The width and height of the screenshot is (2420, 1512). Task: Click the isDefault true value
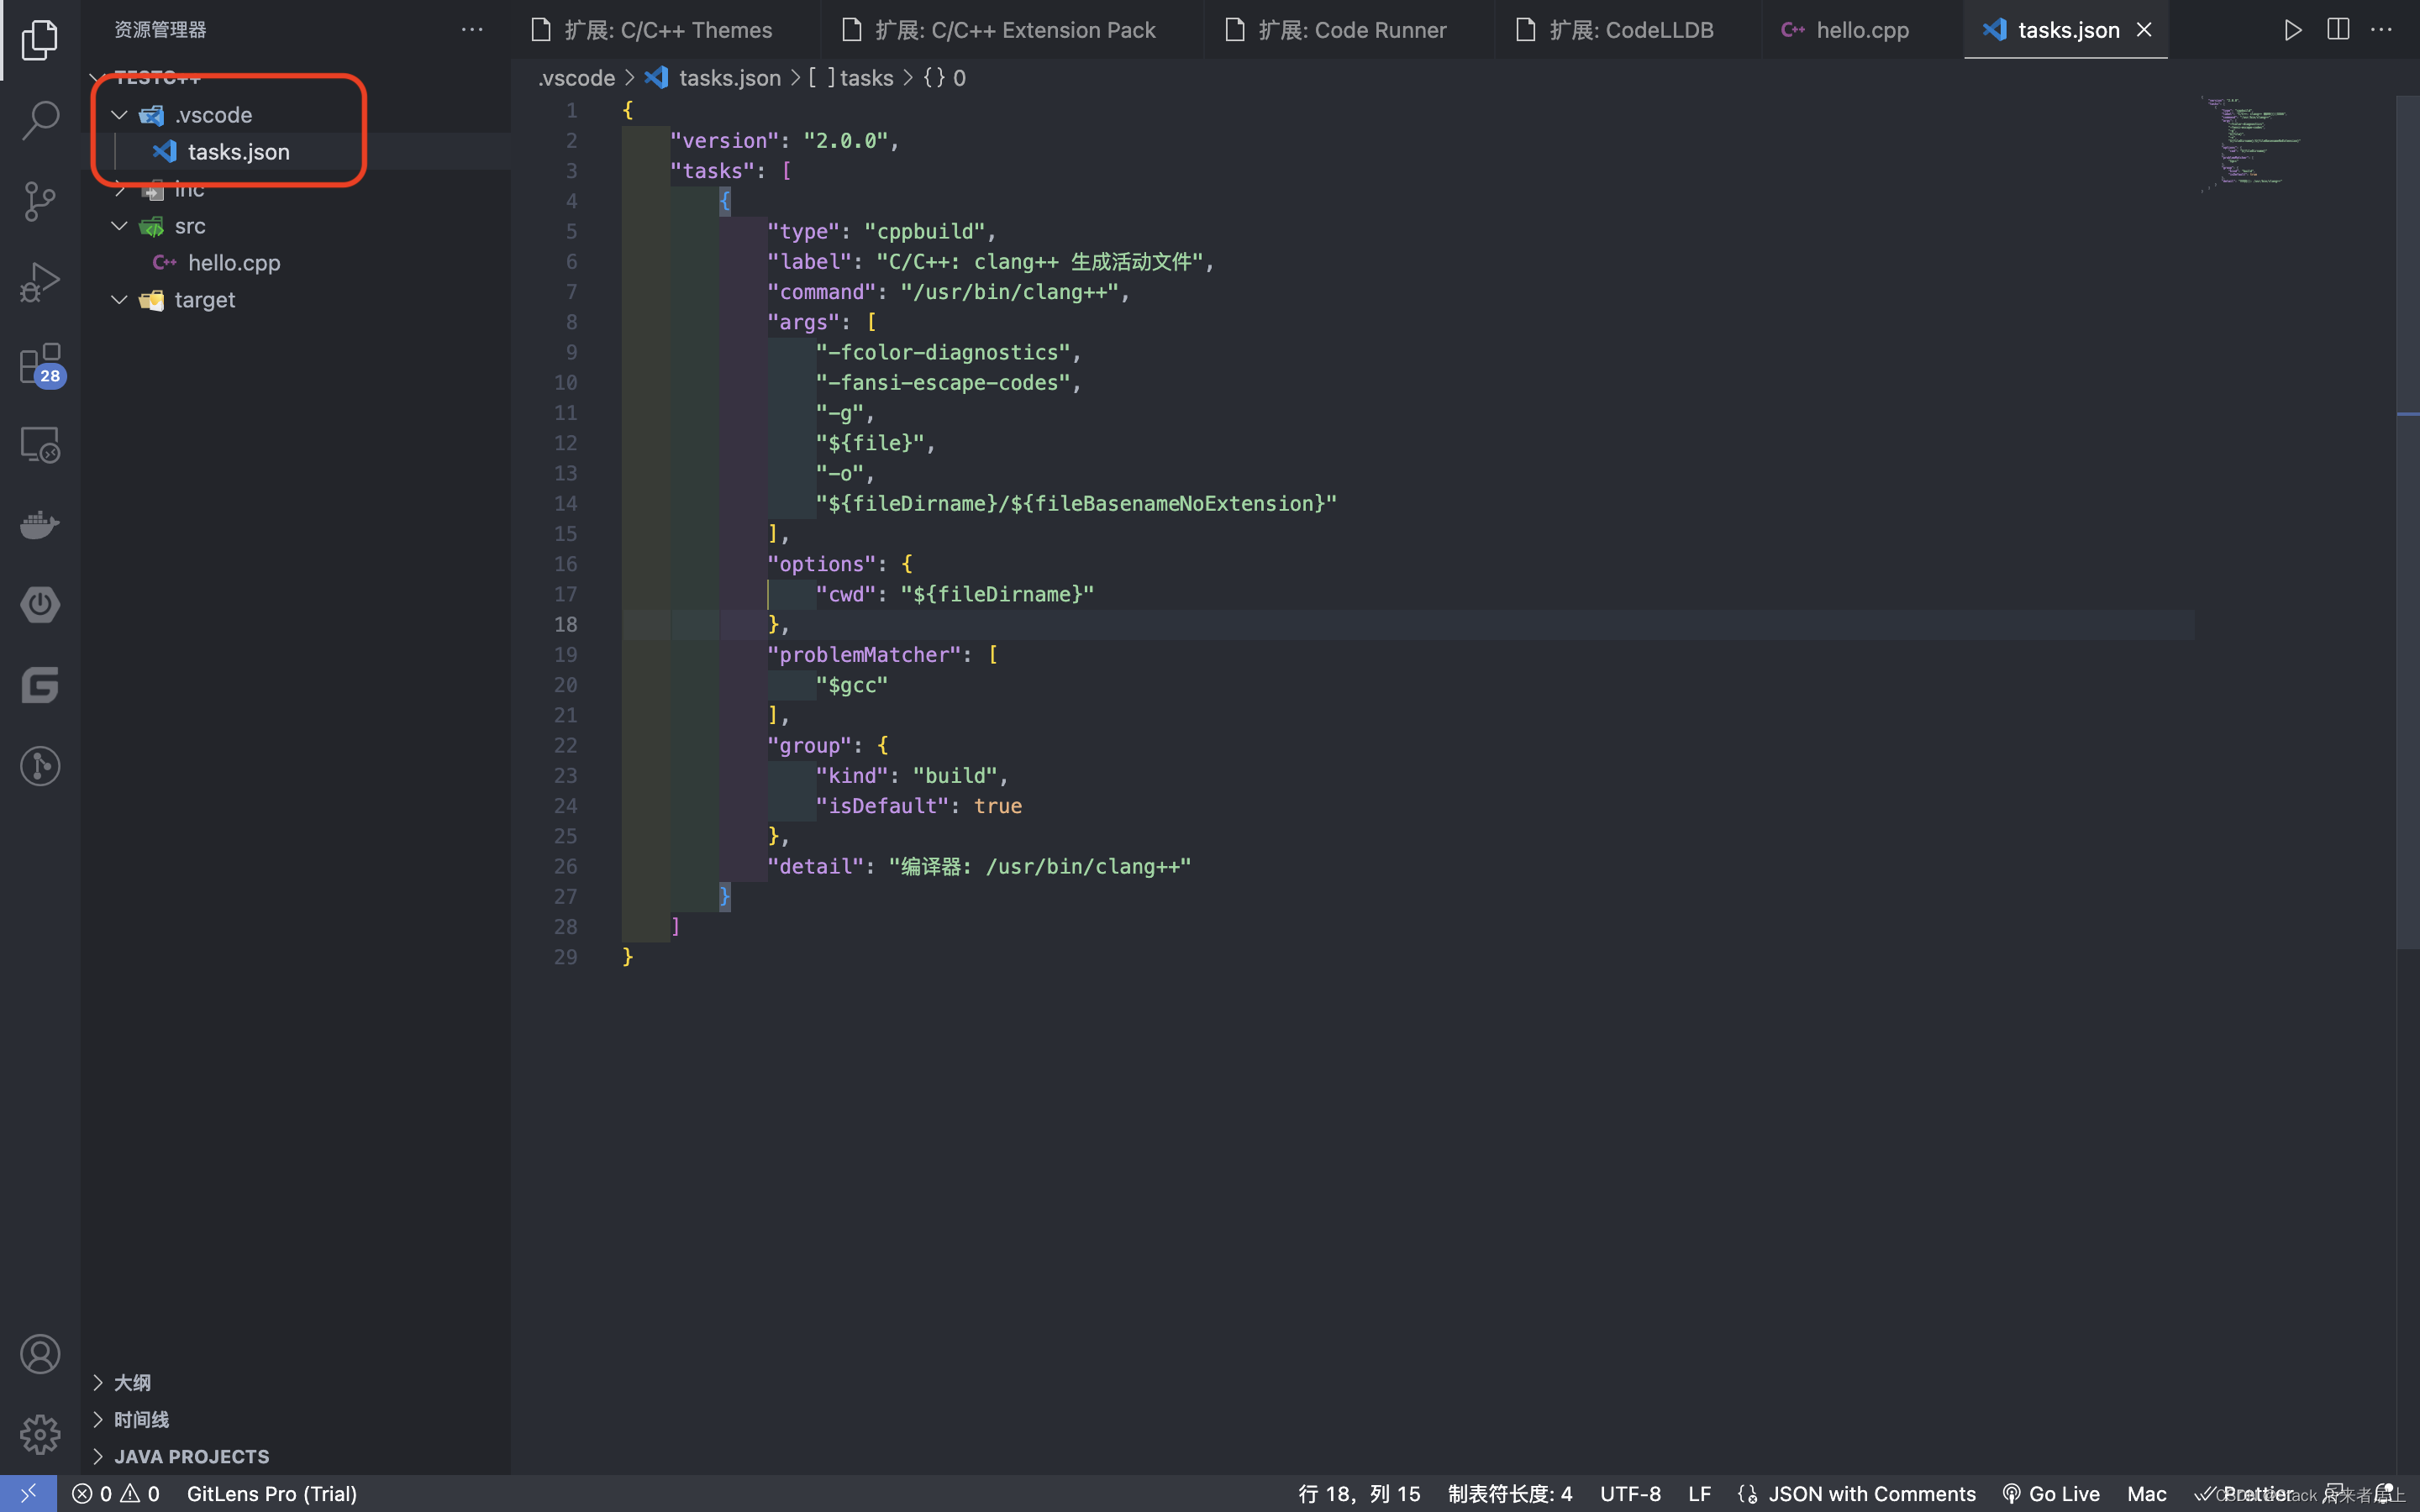pyautogui.click(x=998, y=806)
